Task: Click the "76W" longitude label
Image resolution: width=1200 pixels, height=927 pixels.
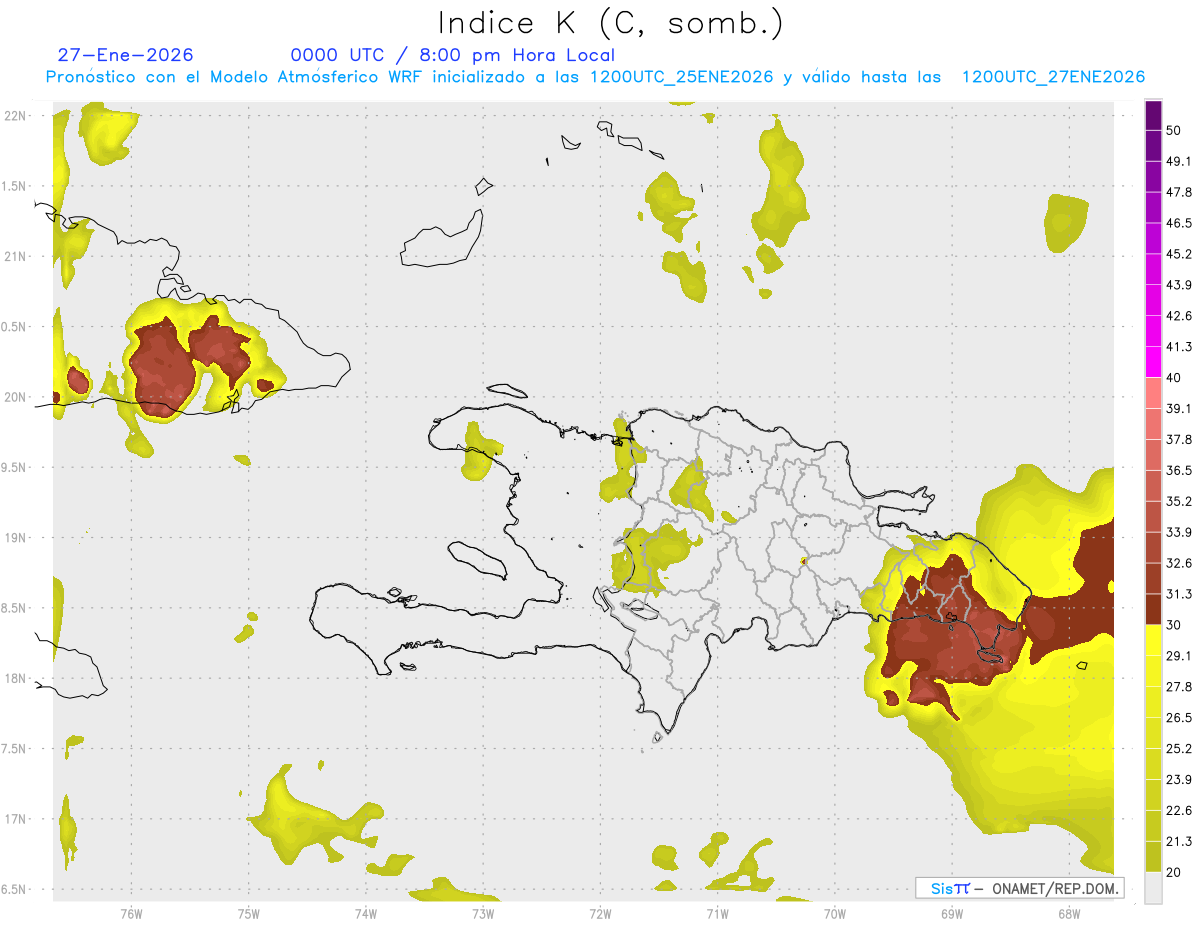Action: coord(131,914)
